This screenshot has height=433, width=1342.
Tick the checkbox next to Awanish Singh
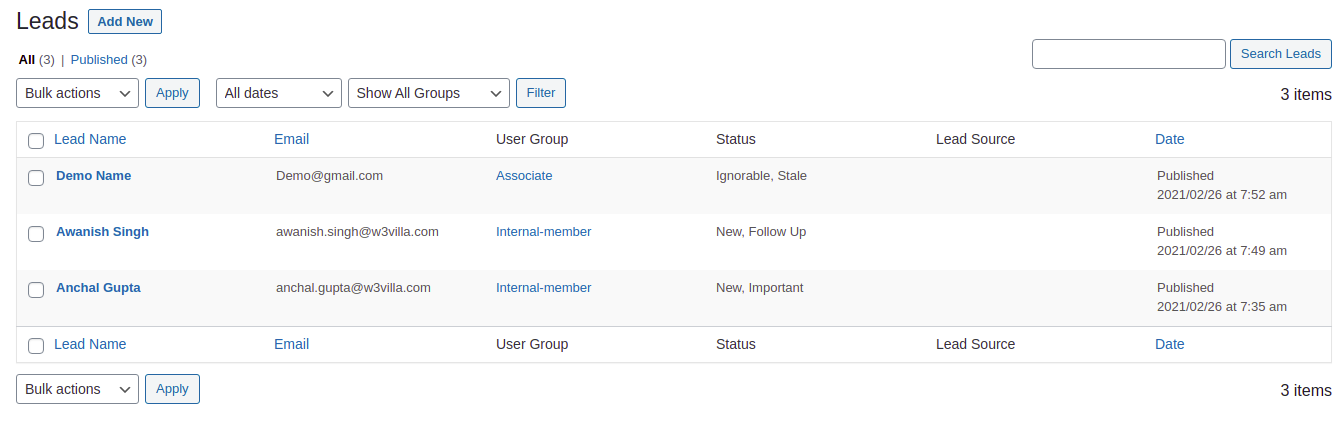(36, 234)
